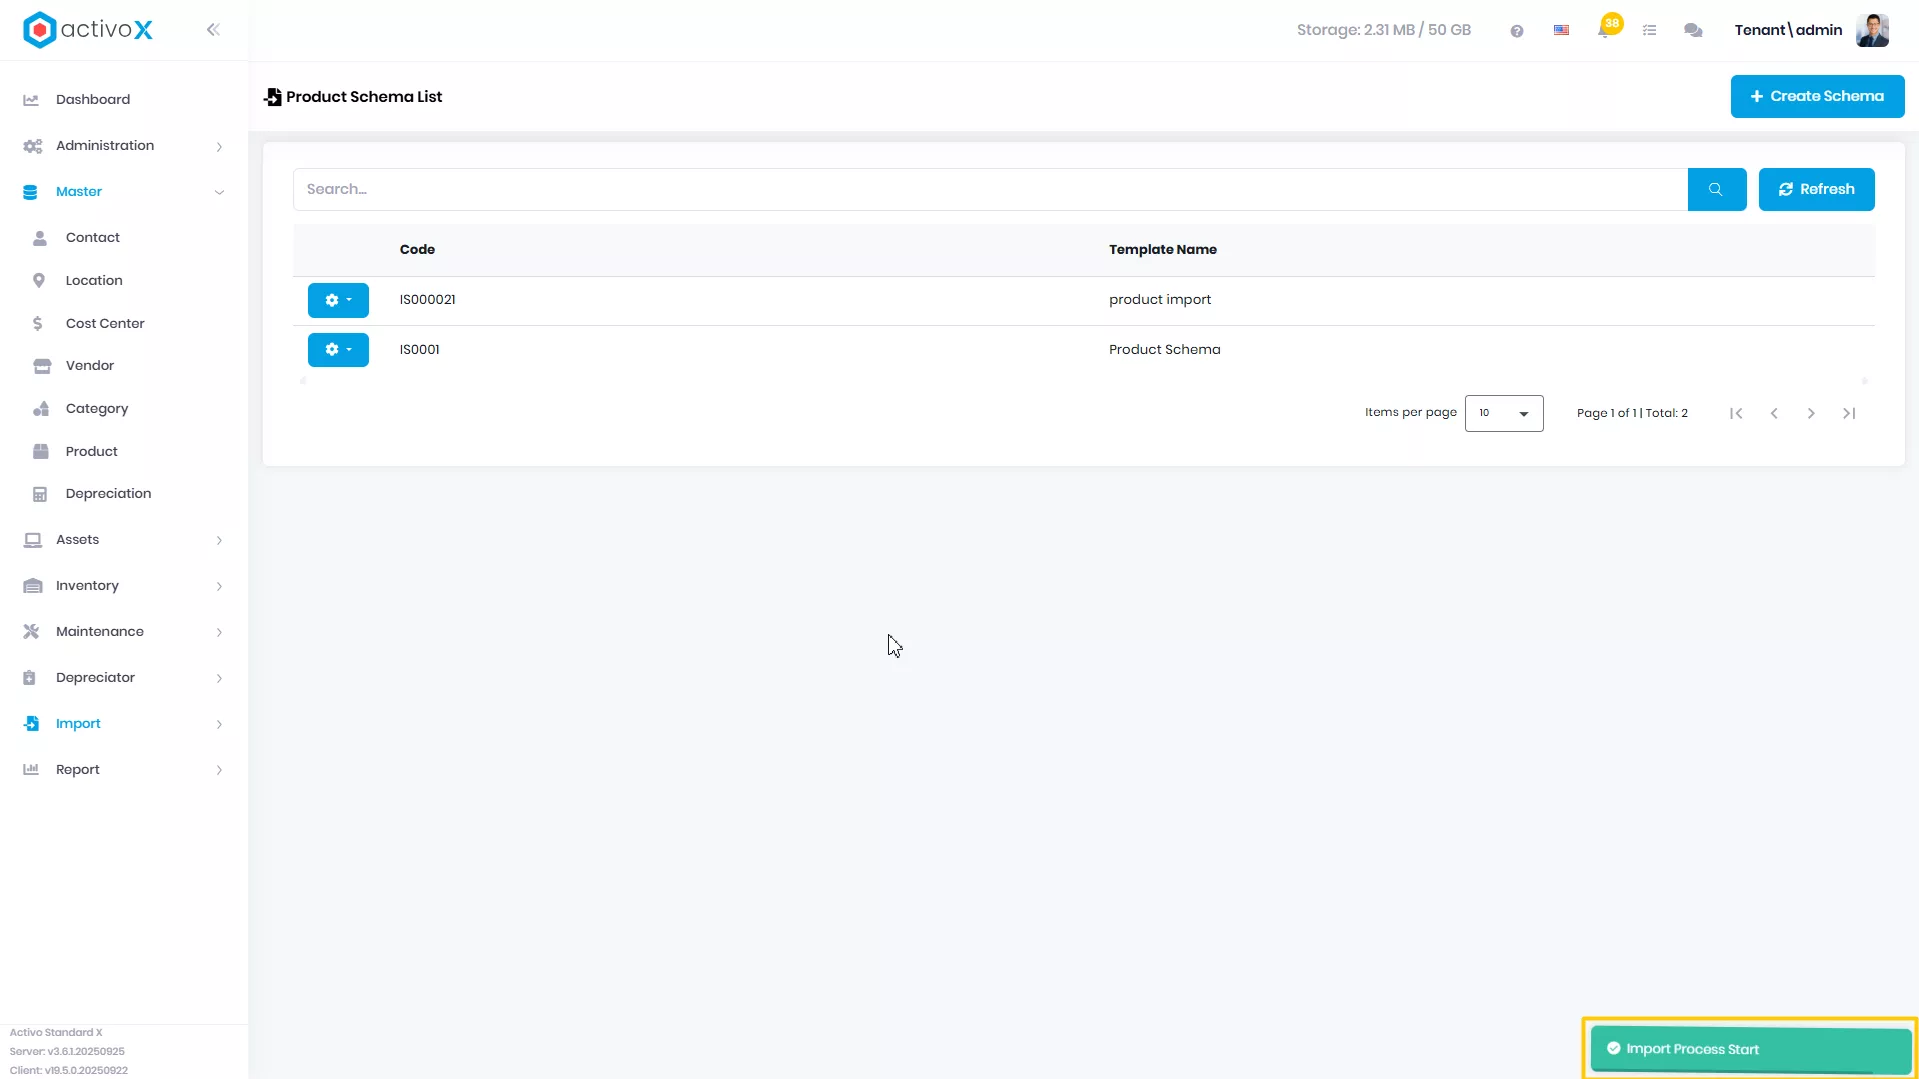Open the help question mark icon
Viewport: 1919px width, 1079px height.
(x=1517, y=31)
